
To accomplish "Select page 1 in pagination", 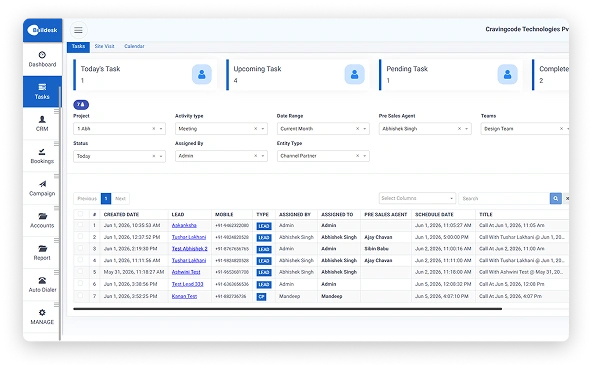I will 106,199.
